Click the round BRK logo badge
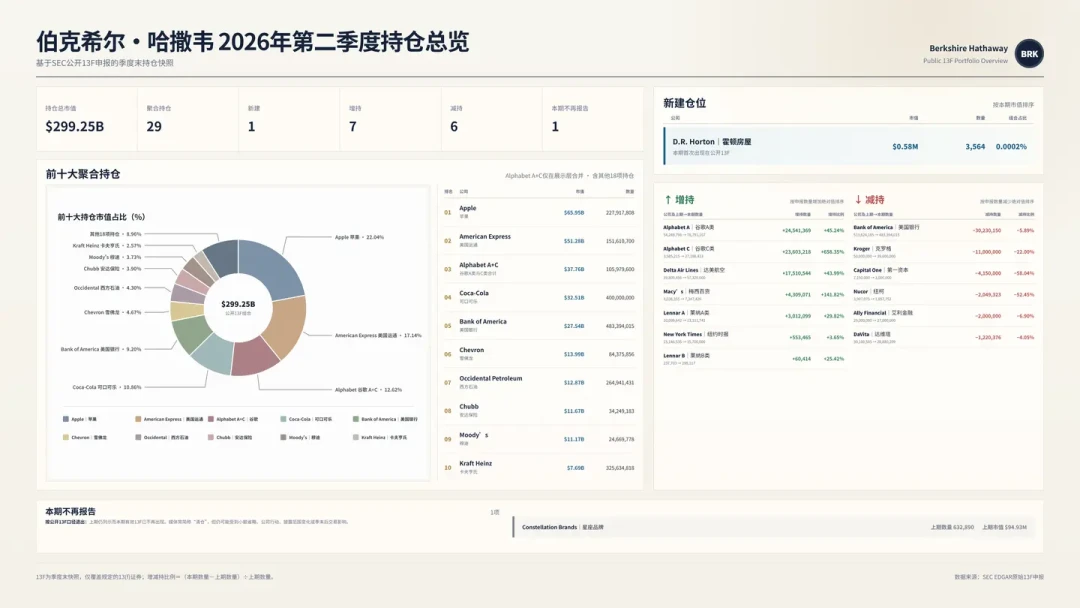The image size is (1080, 608). click(1029, 54)
